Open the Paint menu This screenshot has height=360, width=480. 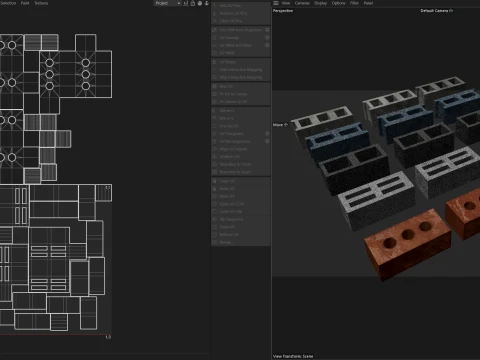tap(25, 3)
